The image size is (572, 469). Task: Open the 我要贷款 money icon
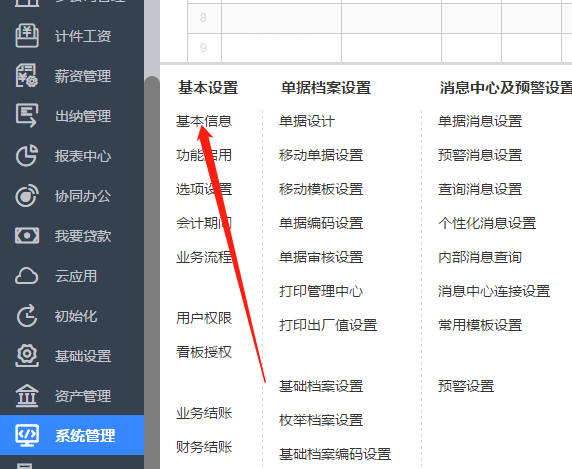point(27,236)
